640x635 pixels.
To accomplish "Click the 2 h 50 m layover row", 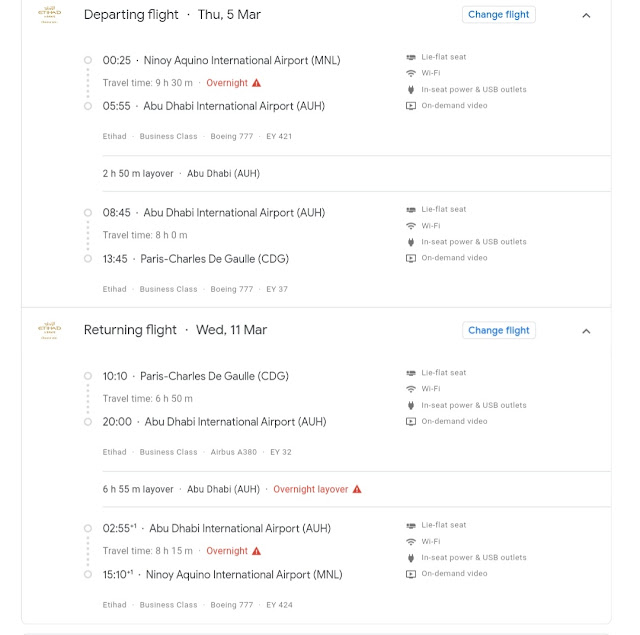I will click(181, 173).
